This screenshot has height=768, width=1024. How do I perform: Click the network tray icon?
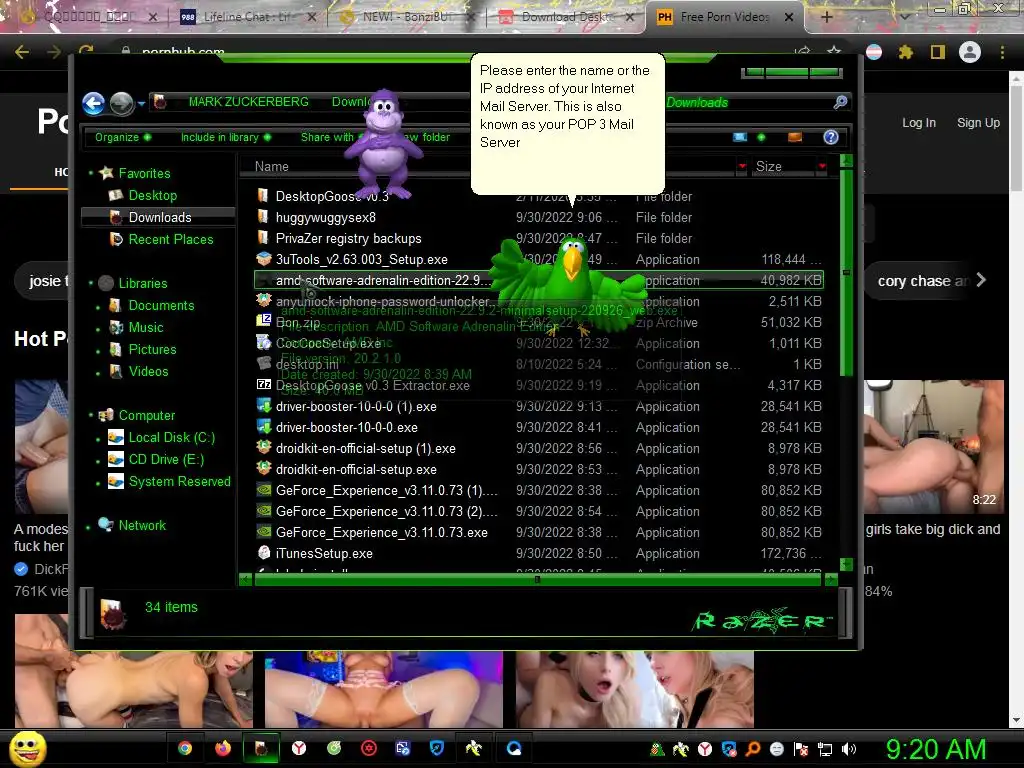point(825,750)
